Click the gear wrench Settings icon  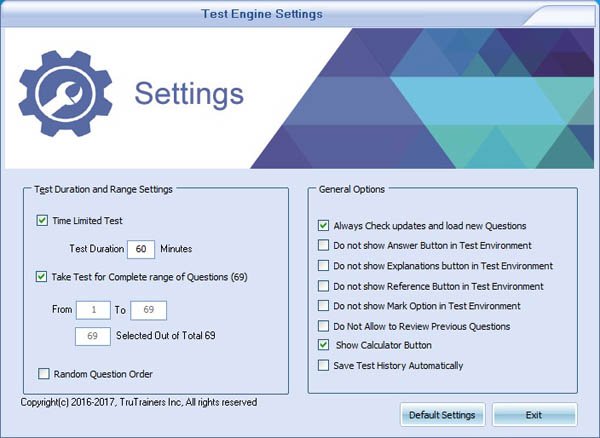(65, 93)
